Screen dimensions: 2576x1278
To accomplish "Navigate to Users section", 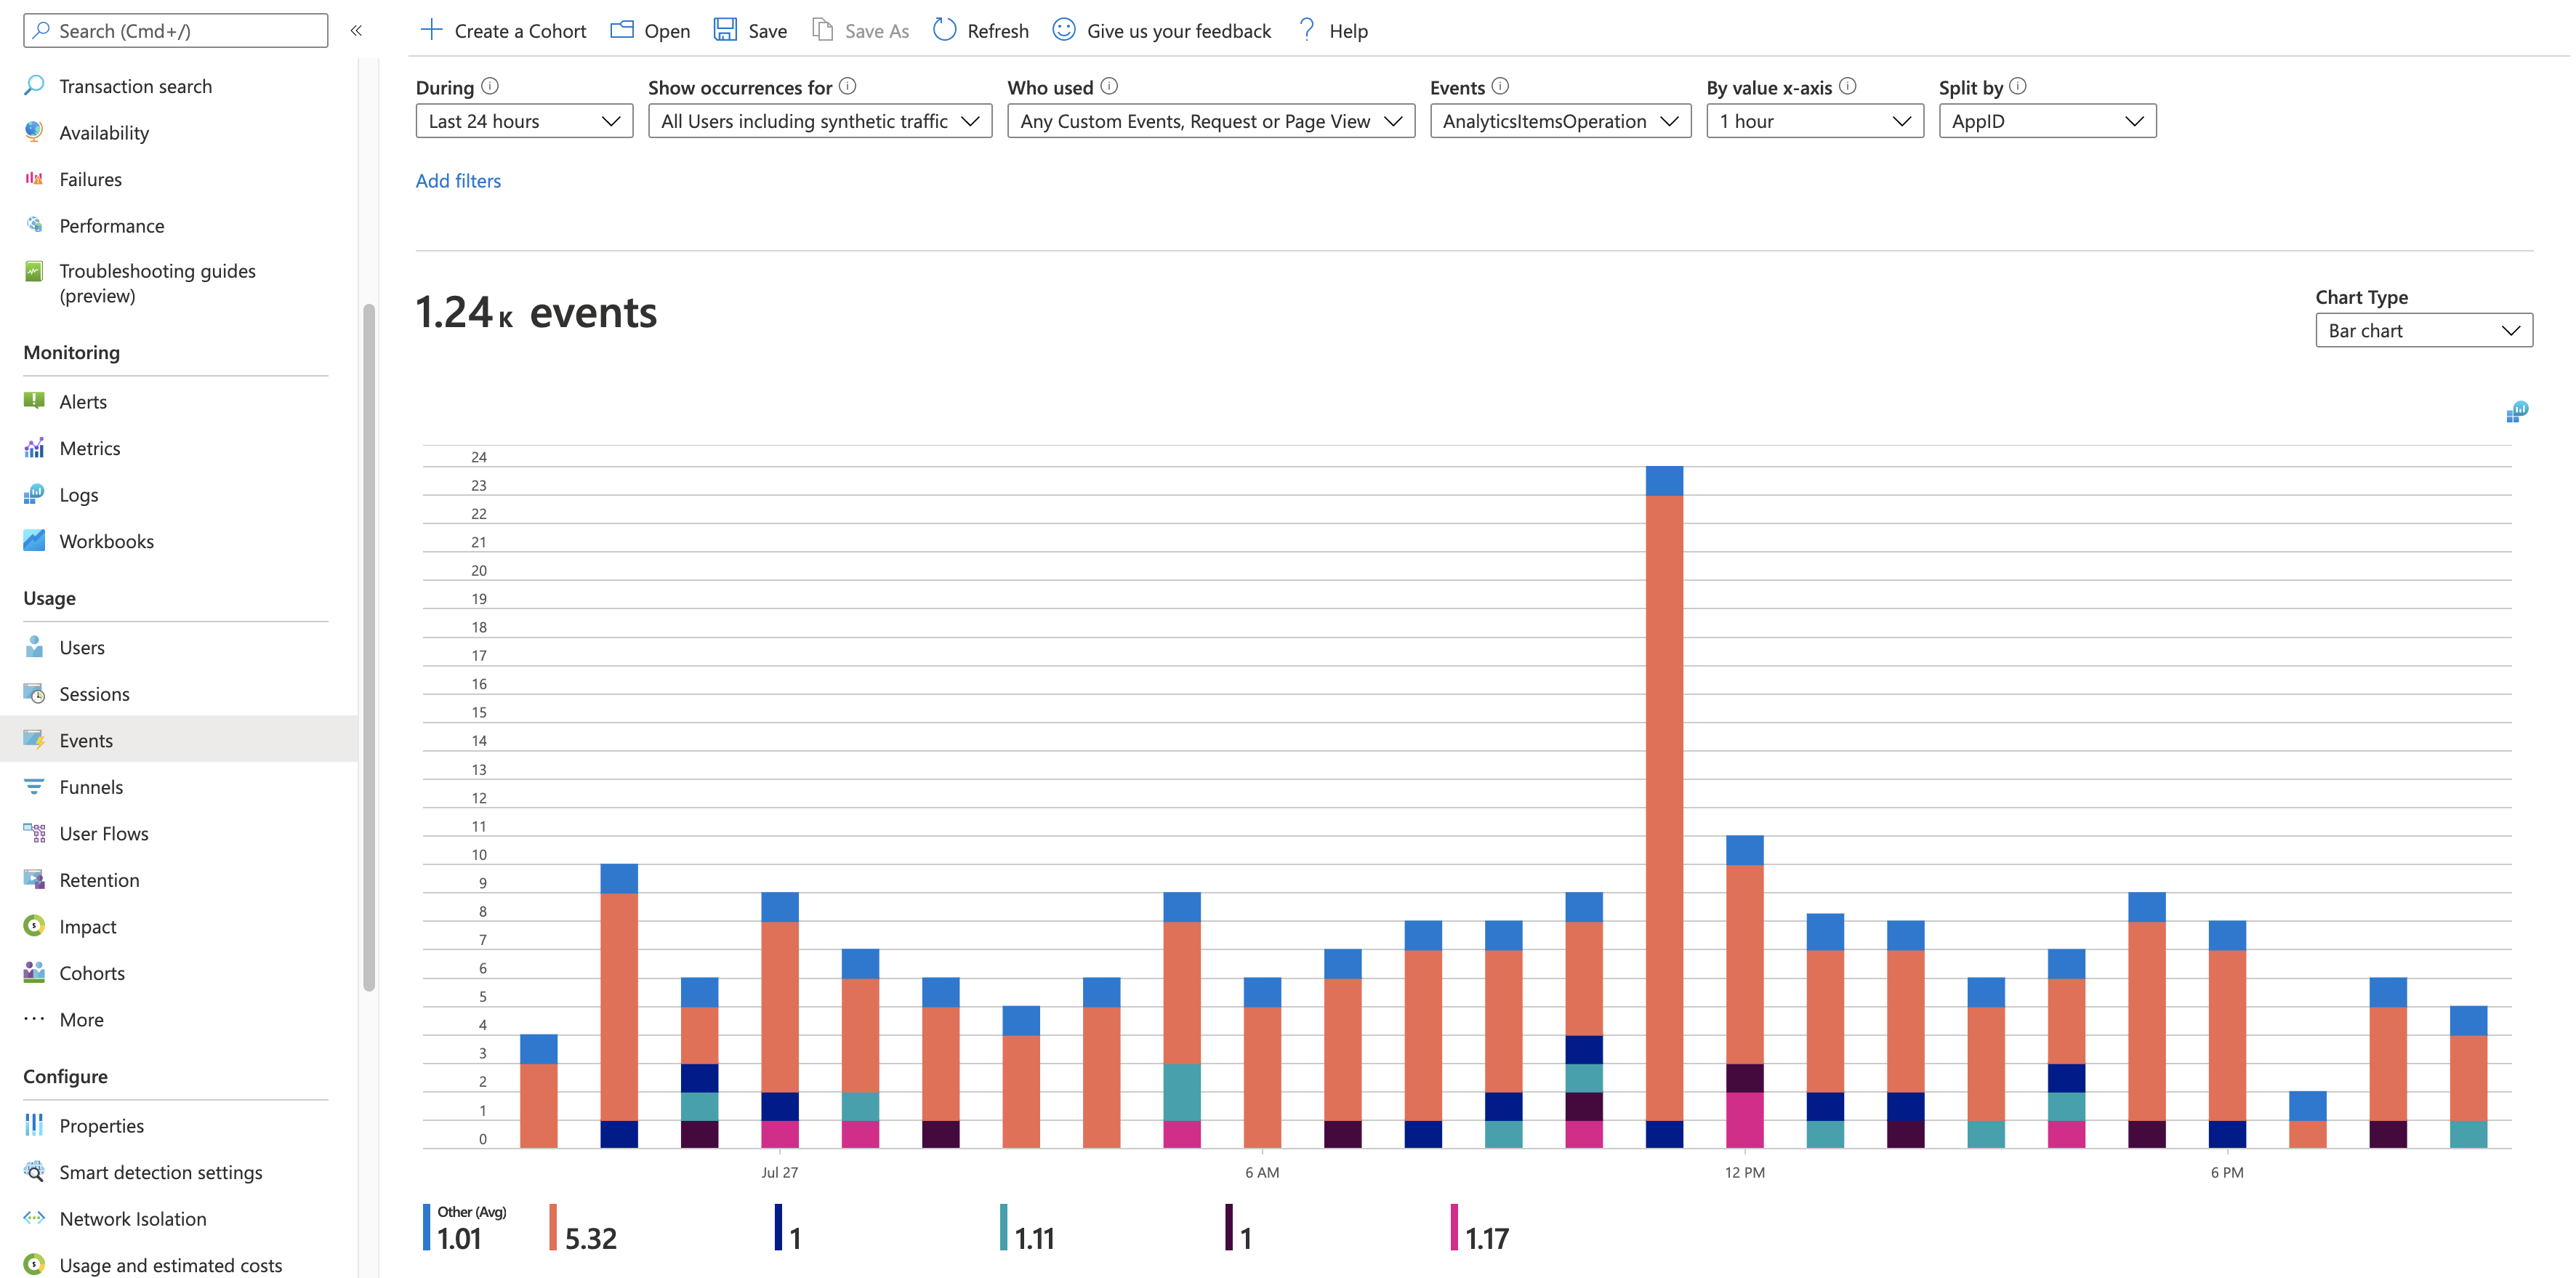I will coord(82,646).
